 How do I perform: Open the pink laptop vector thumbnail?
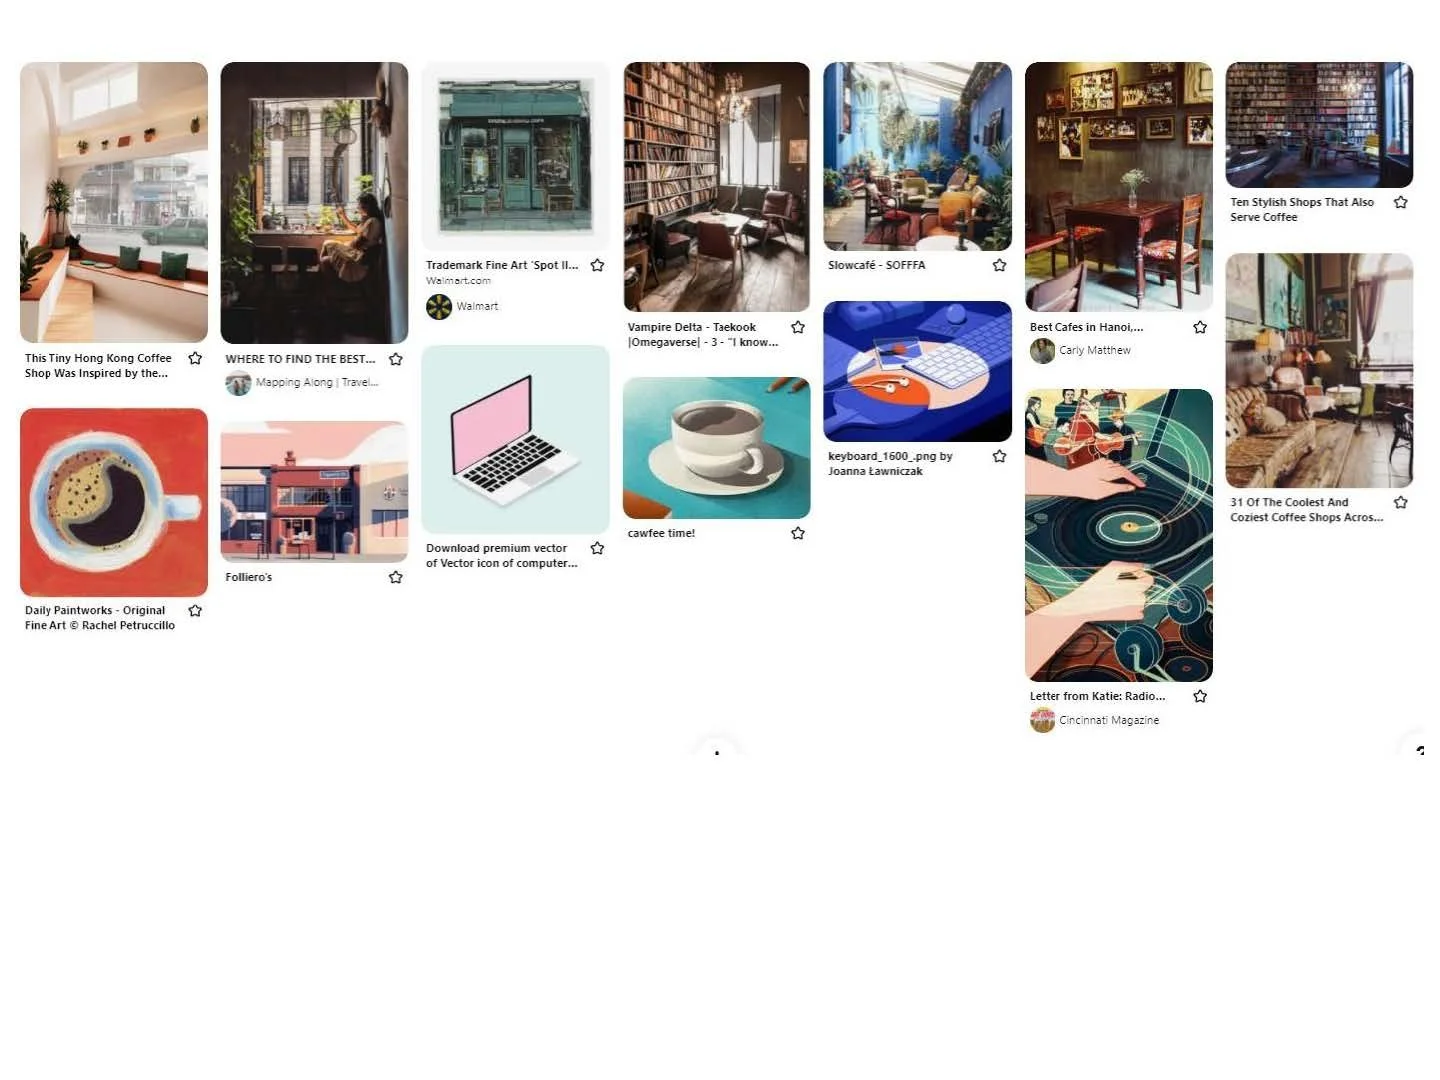(515, 439)
